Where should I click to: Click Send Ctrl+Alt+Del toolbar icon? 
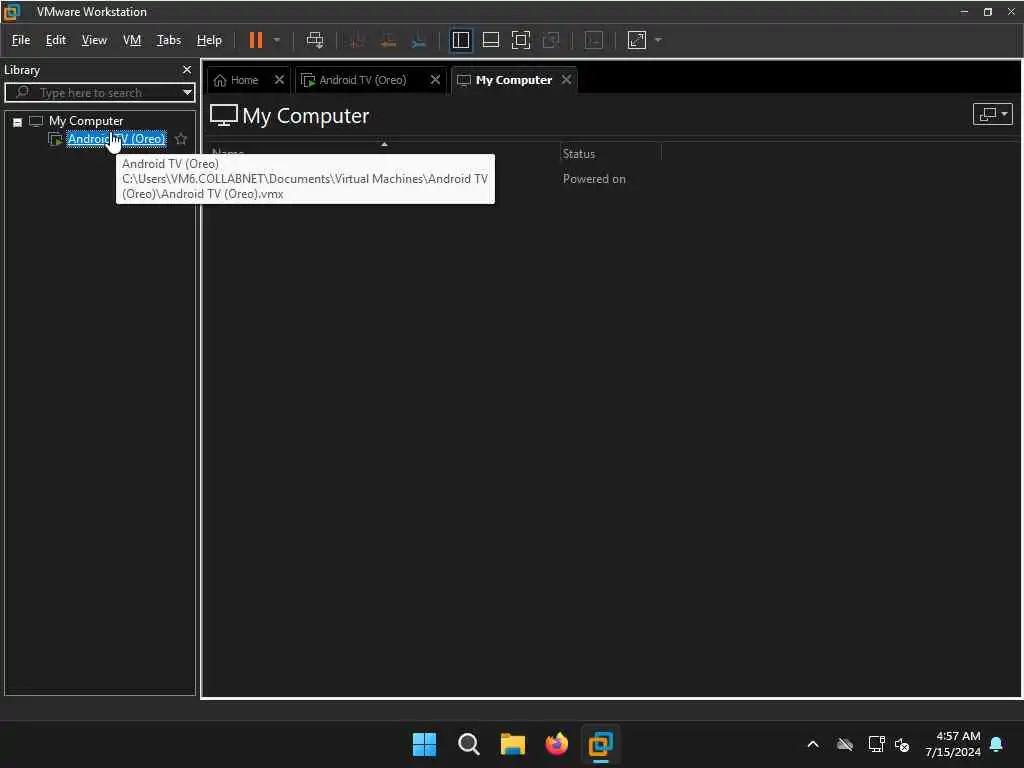pos(315,40)
